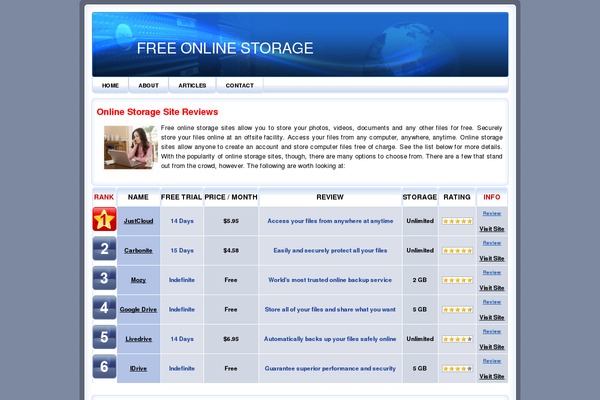Click the FREE ONLINE STORAGE banner title
600x400 pixels.
pos(225,48)
